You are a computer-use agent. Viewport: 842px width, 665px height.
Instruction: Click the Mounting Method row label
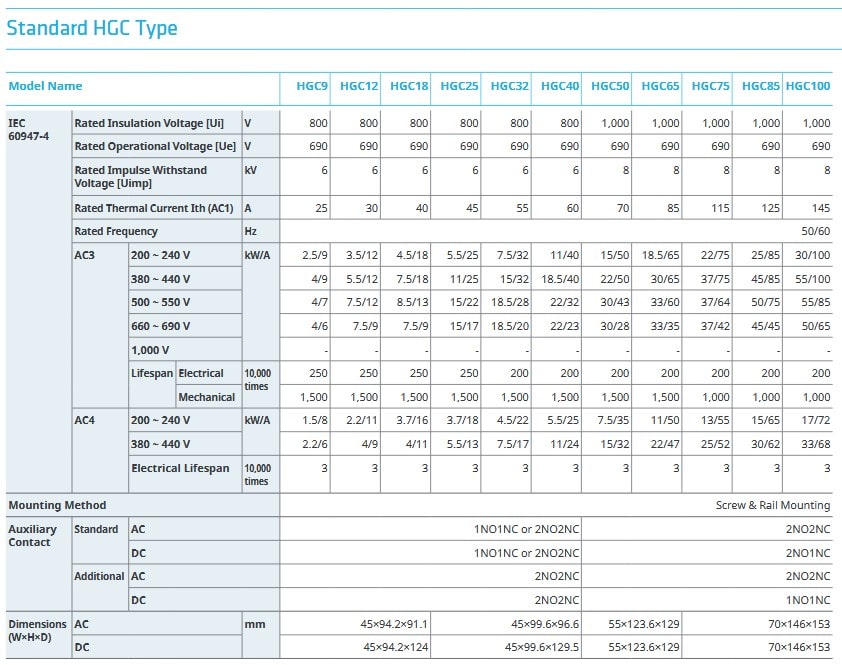[57, 505]
